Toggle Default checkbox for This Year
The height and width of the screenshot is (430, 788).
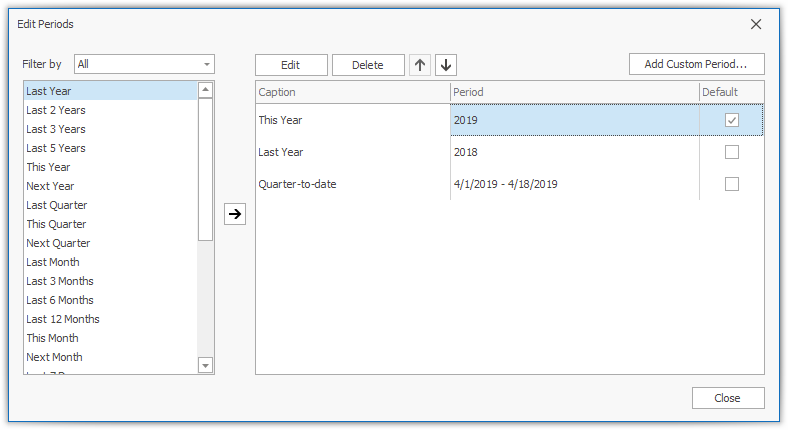(x=732, y=120)
